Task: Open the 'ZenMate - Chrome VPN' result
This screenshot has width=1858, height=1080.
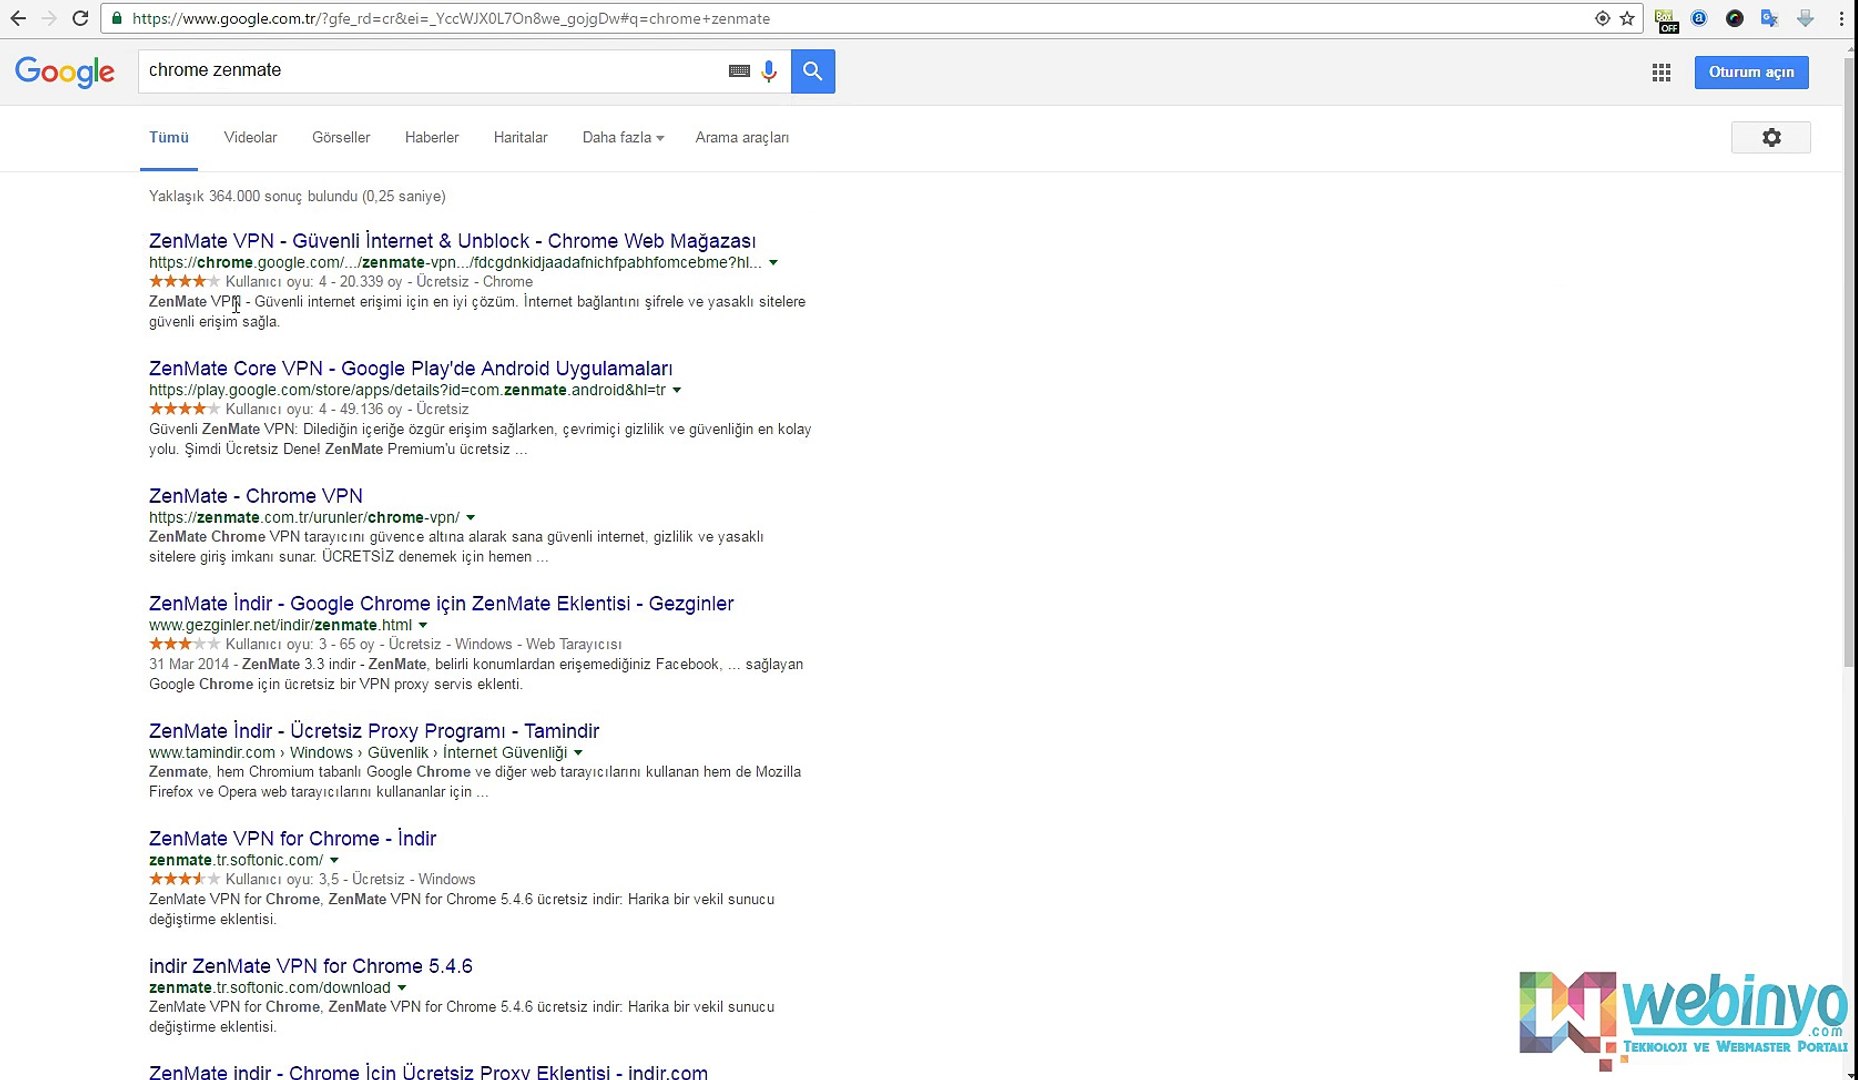Action: click(x=256, y=496)
